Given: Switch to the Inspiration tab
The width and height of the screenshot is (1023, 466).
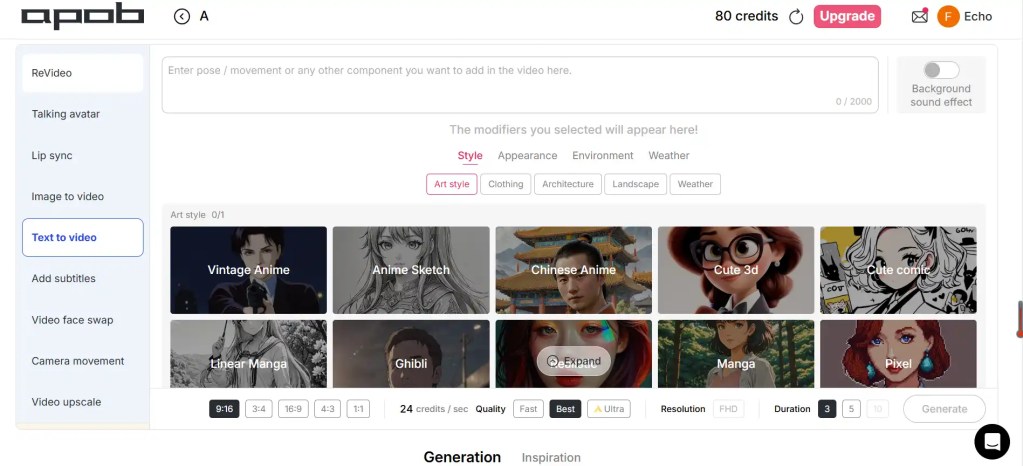Looking at the screenshot, I should click(x=551, y=458).
